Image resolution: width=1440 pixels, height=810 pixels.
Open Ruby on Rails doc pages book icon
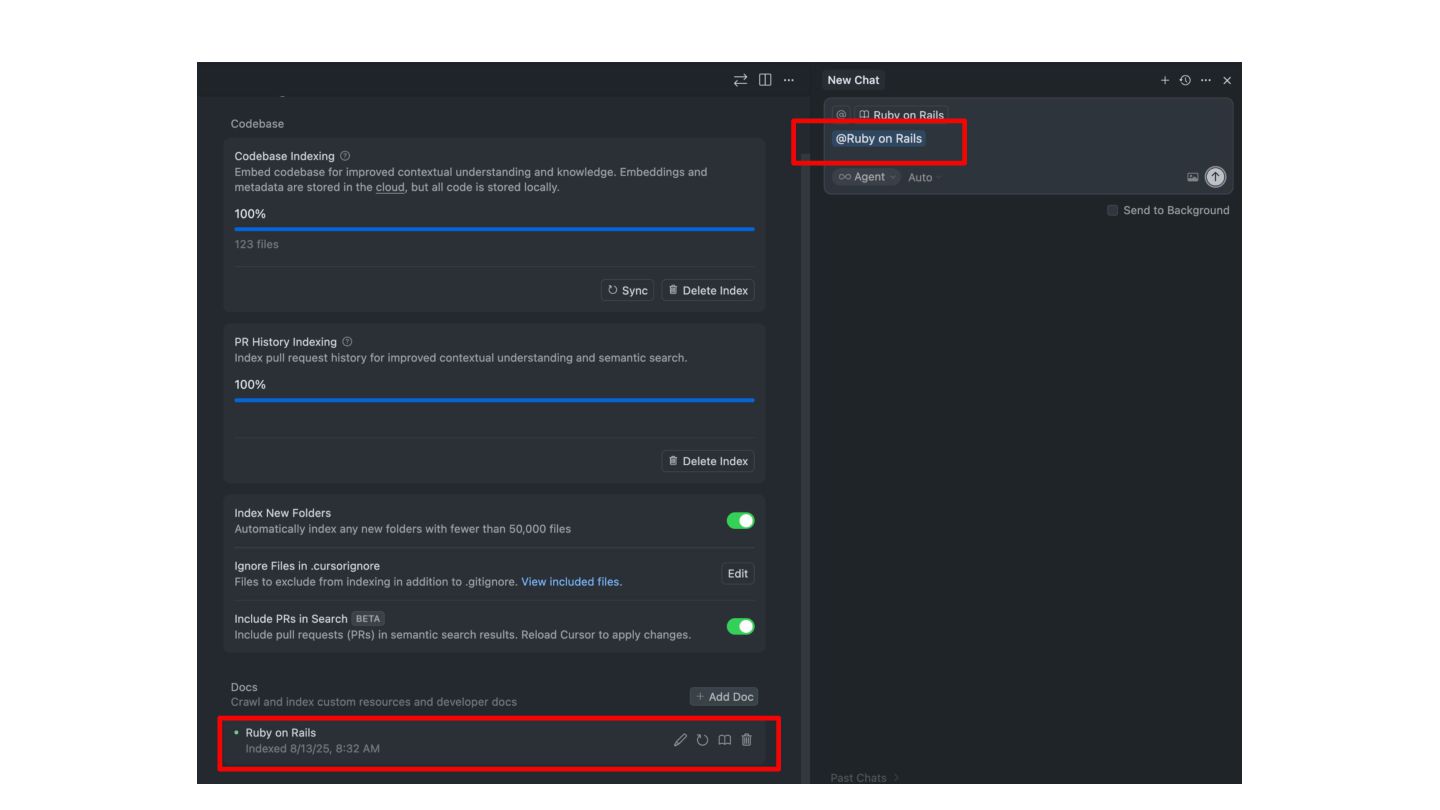pos(725,740)
